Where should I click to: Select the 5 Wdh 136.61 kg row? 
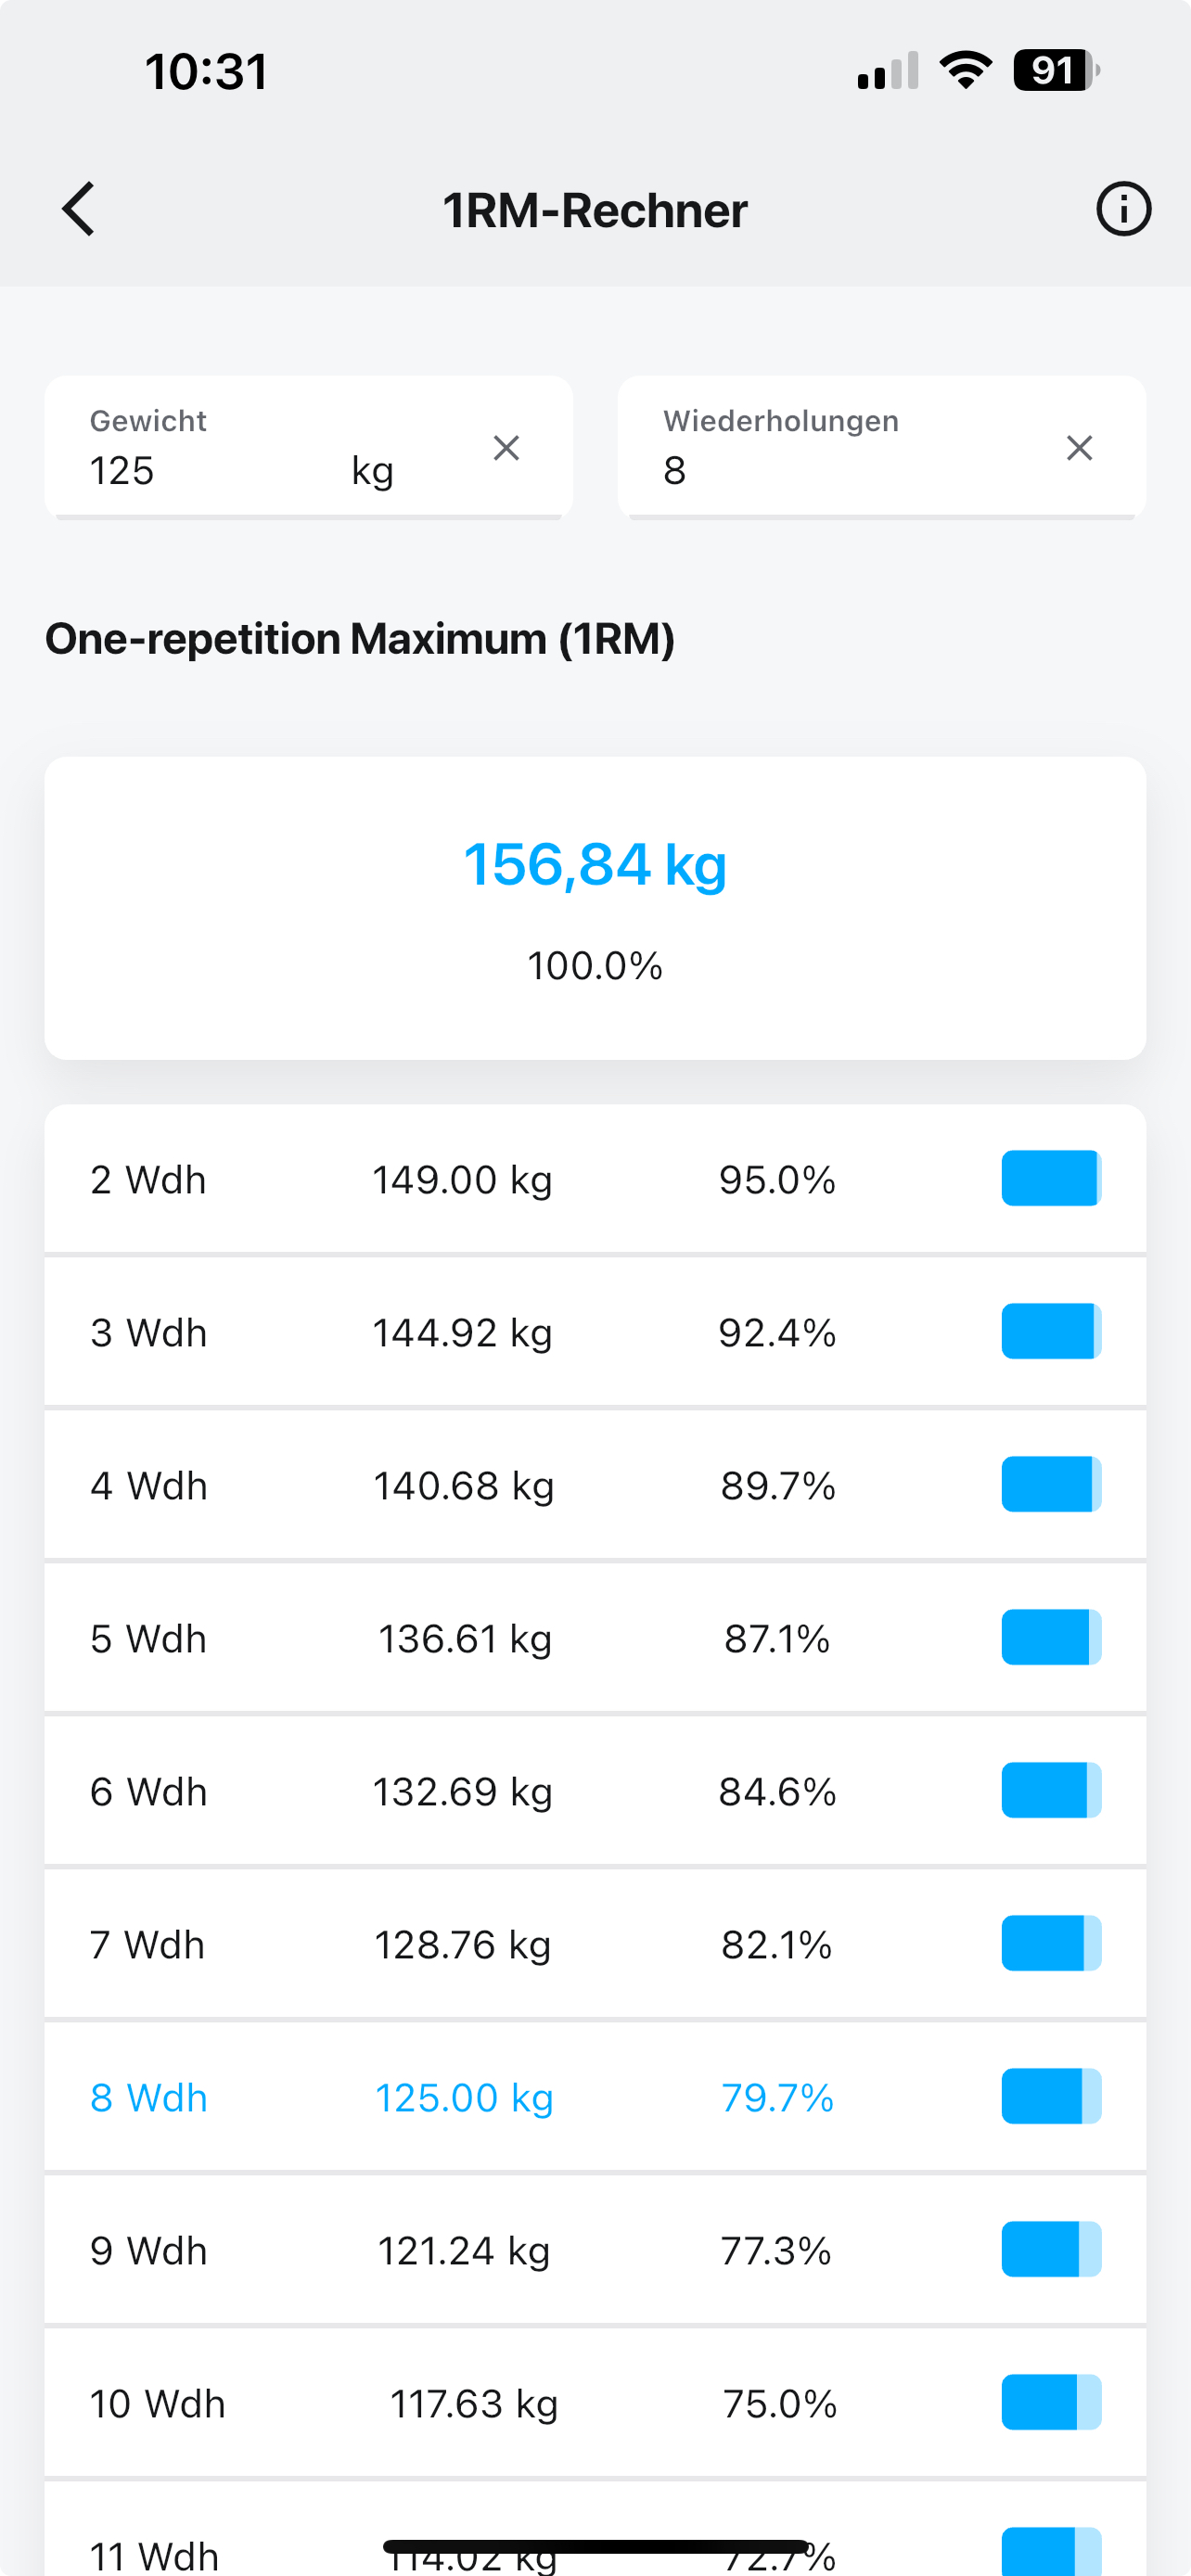click(x=595, y=1638)
